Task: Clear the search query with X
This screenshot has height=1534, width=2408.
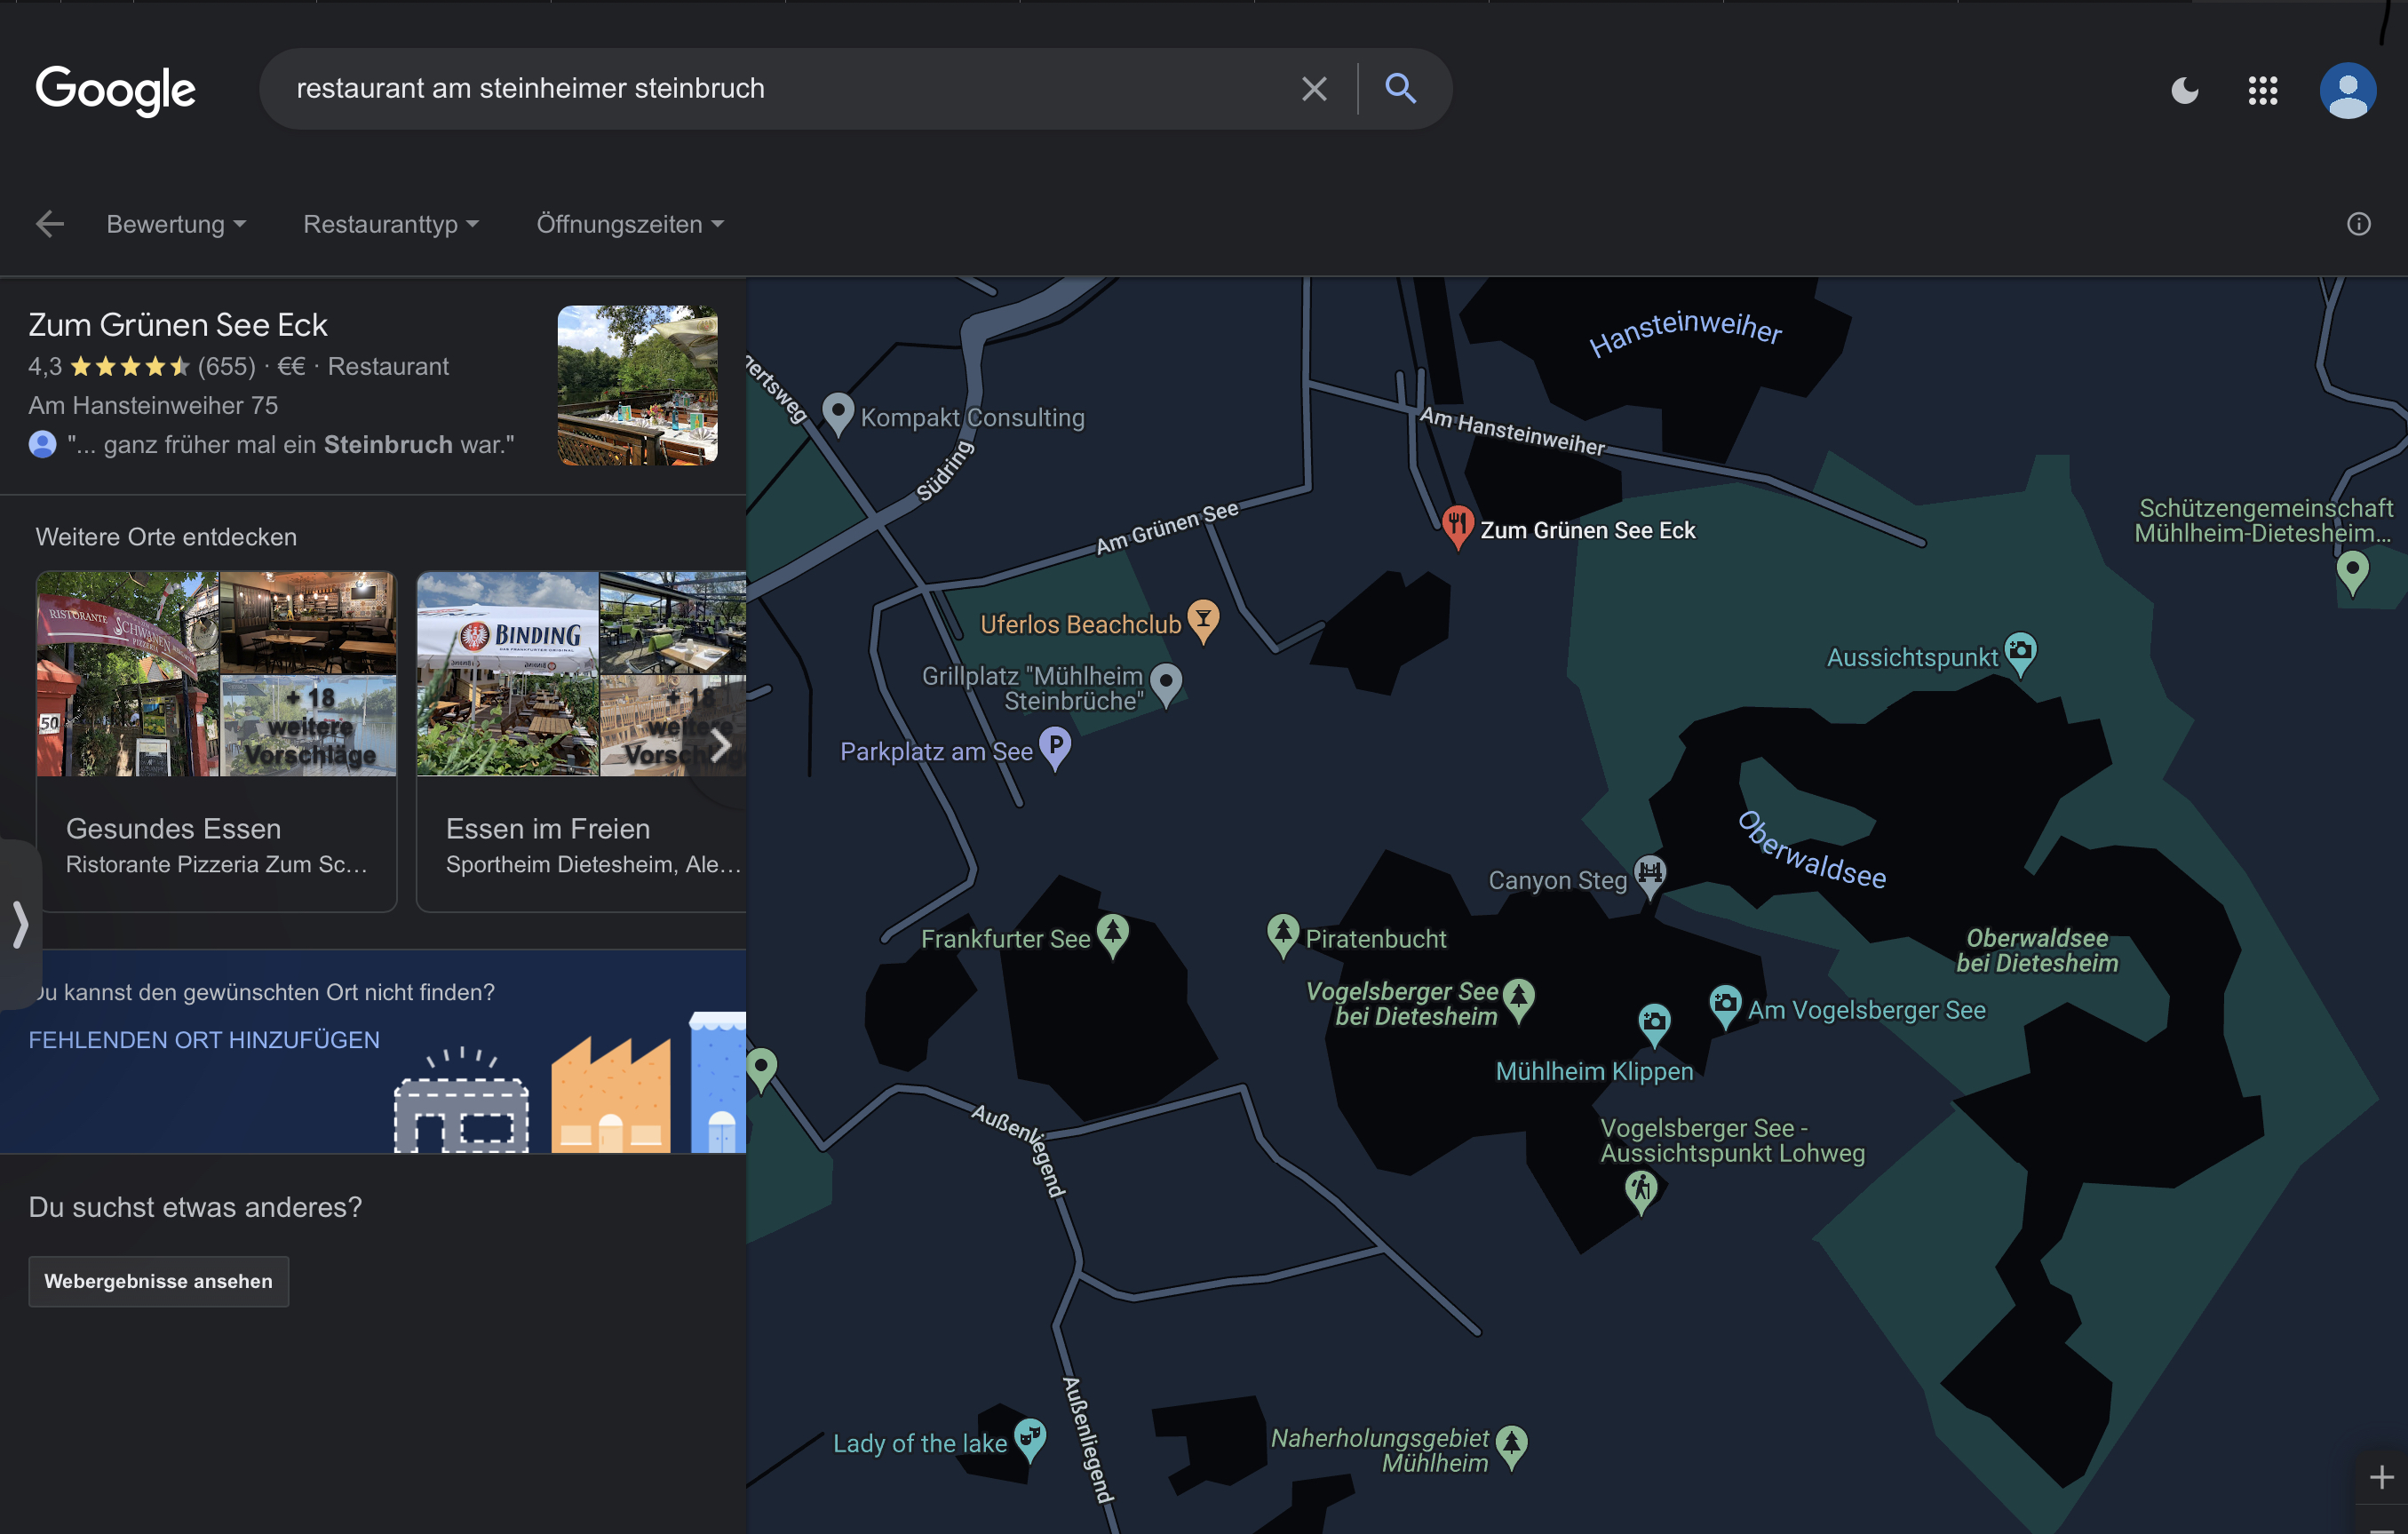Action: point(1314,89)
